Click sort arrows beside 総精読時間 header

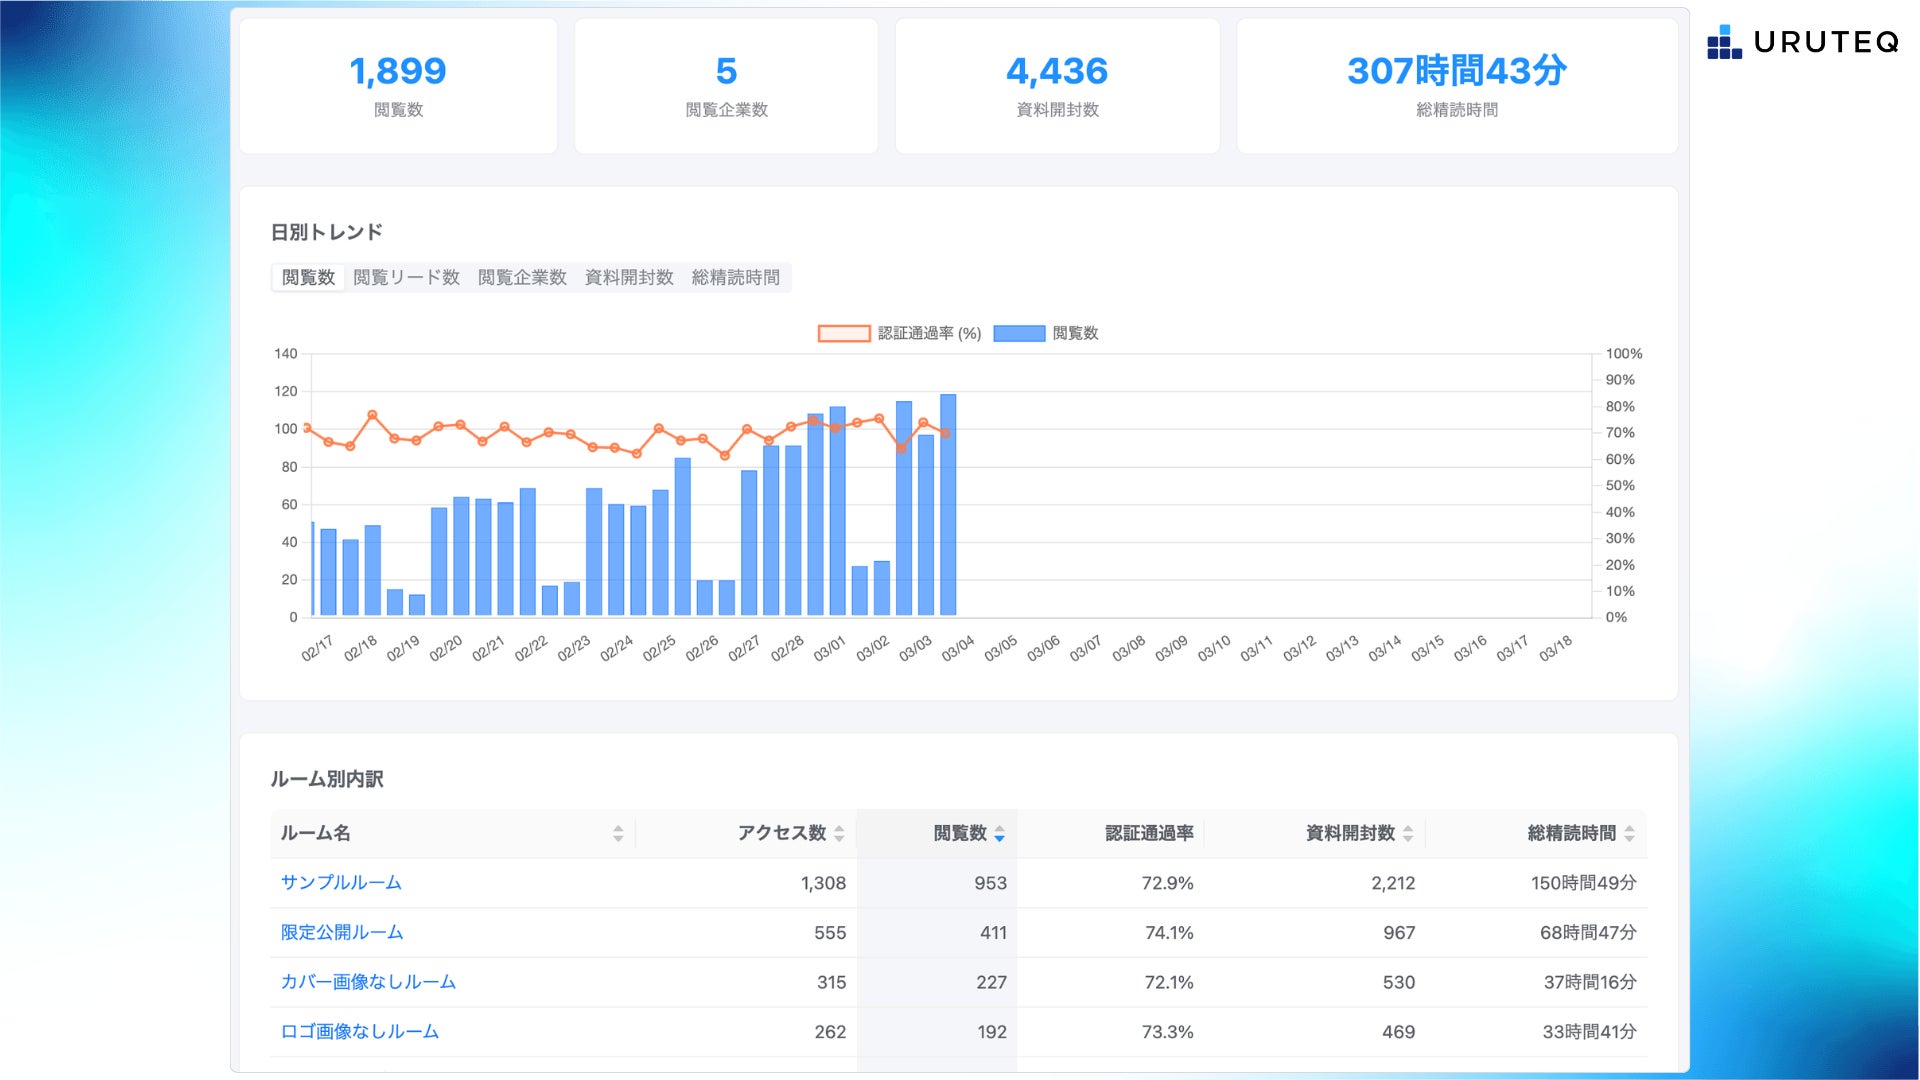(1629, 834)
